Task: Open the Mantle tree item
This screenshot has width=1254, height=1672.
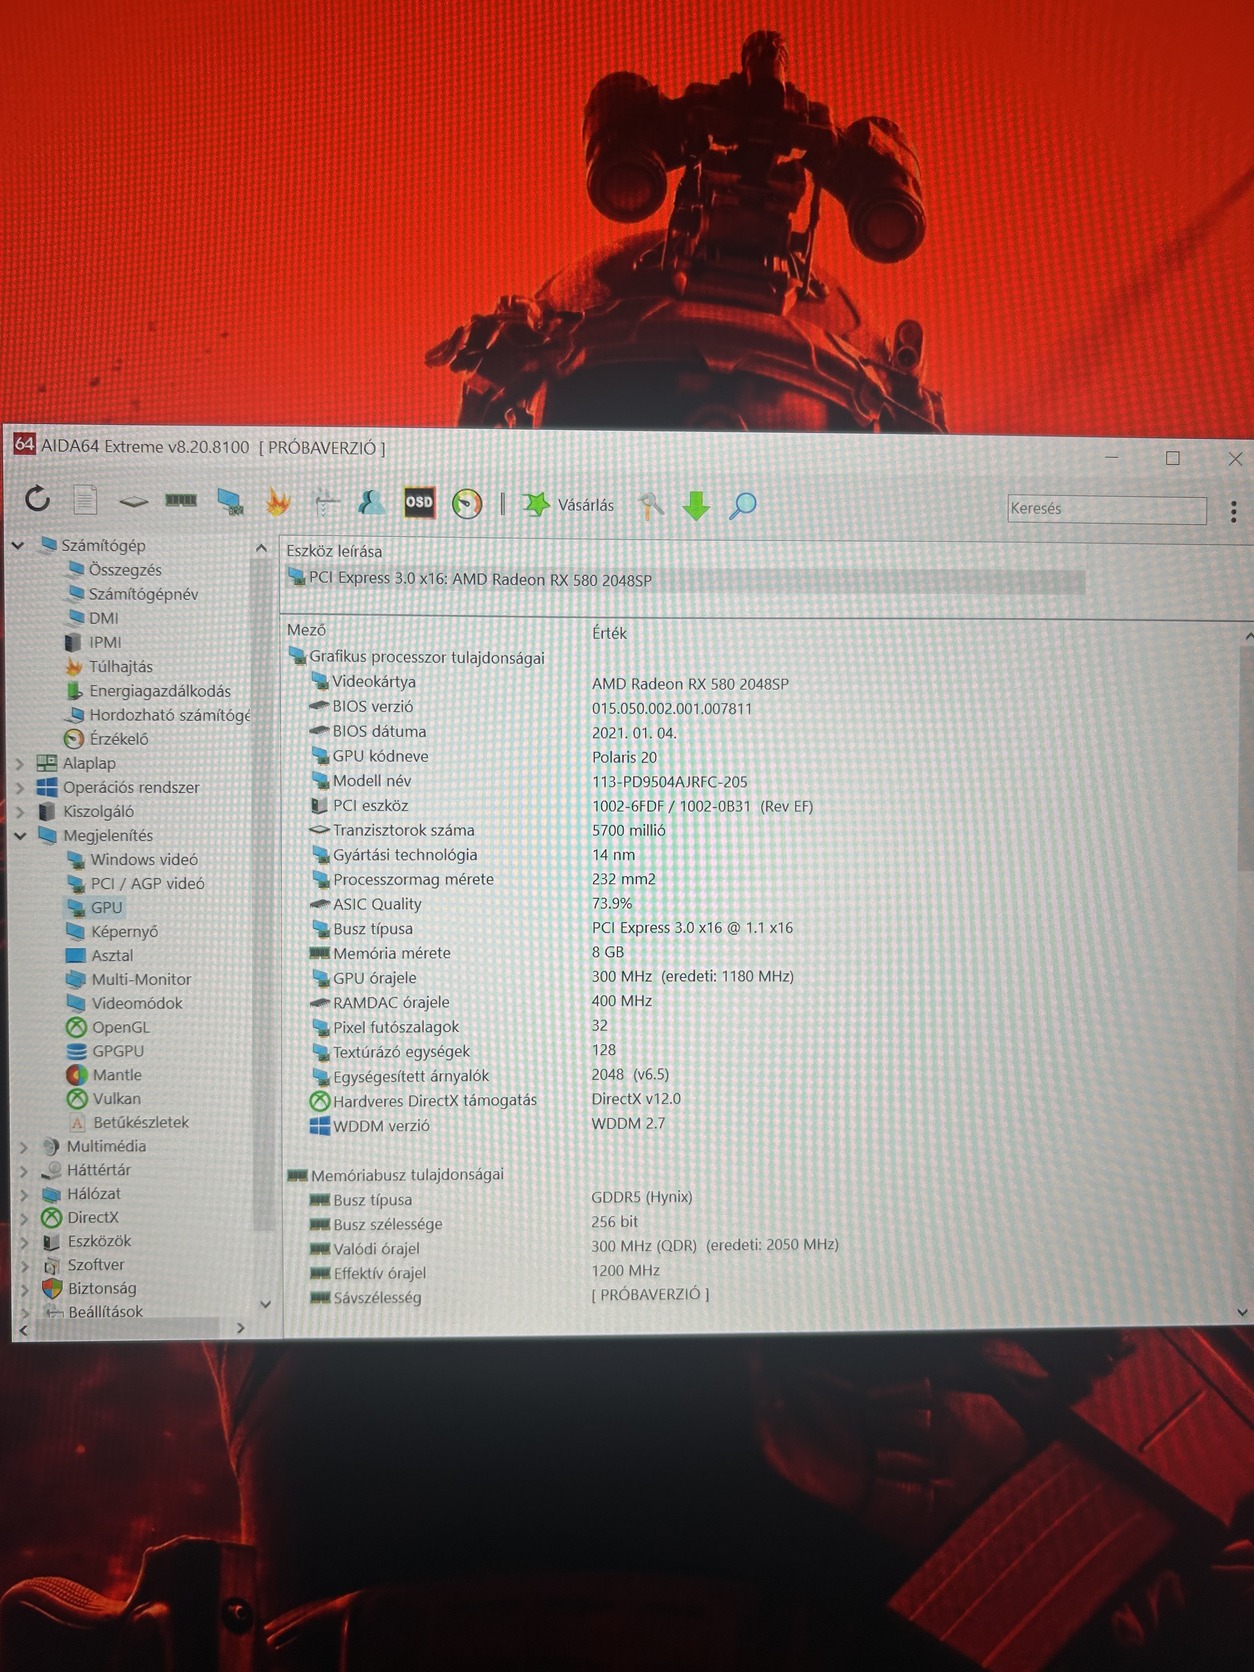Action: pos(117,1075)
